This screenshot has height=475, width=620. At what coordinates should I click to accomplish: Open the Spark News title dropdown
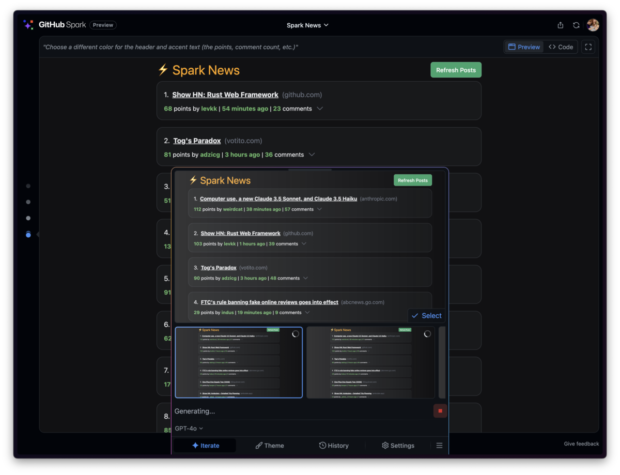point(307,25)
